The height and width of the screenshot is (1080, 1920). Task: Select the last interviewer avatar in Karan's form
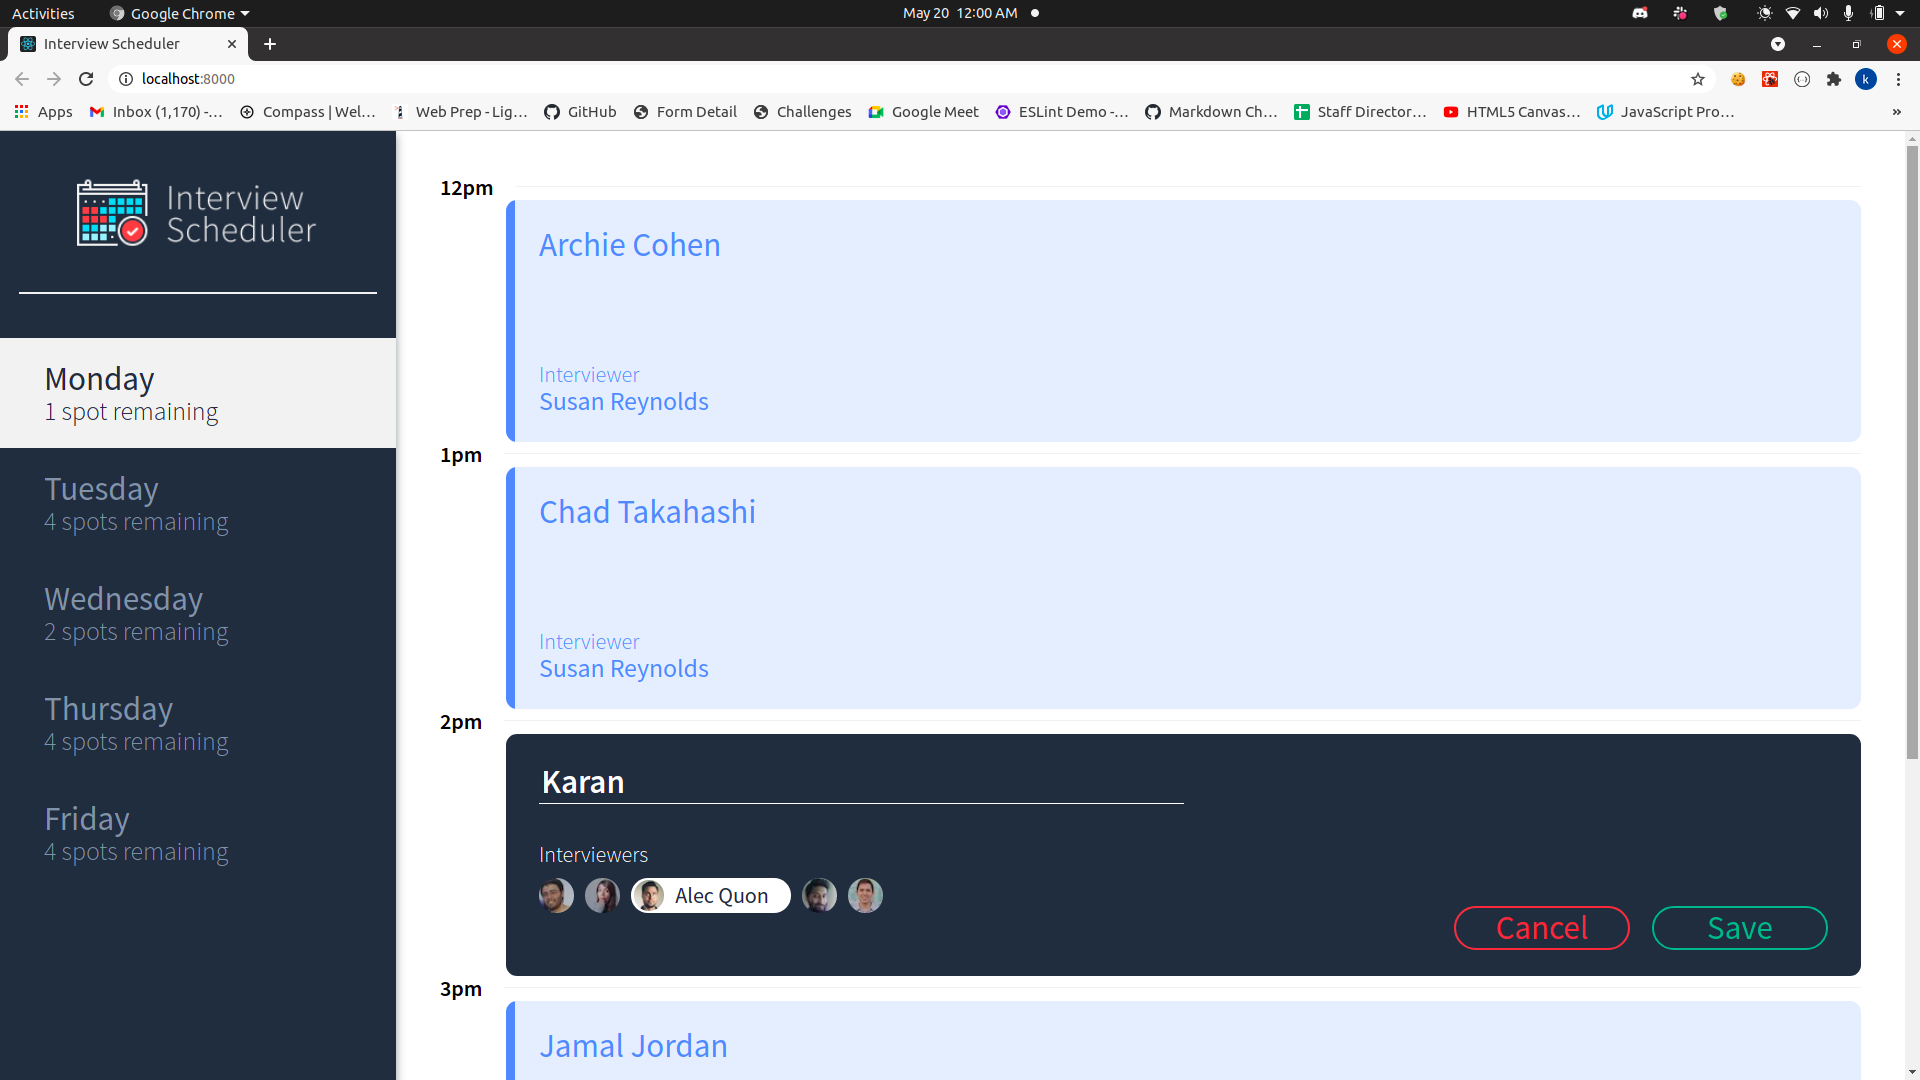point(865,895)
